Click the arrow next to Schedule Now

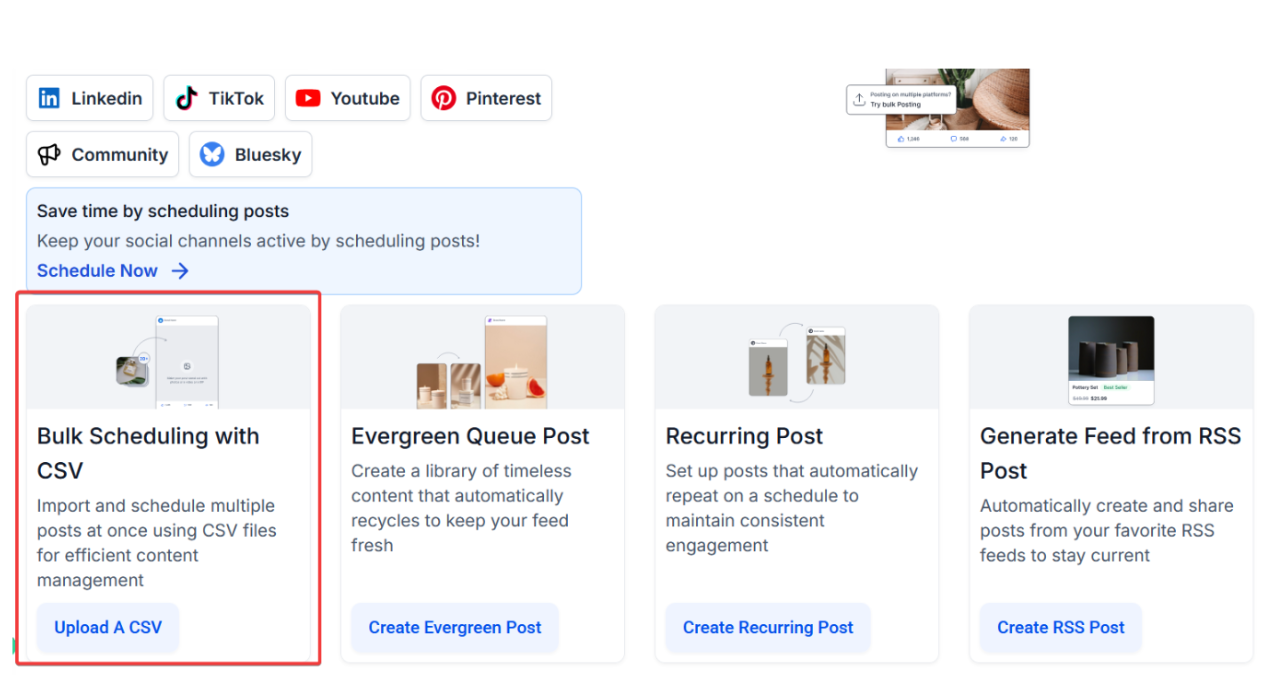point(180,271)
